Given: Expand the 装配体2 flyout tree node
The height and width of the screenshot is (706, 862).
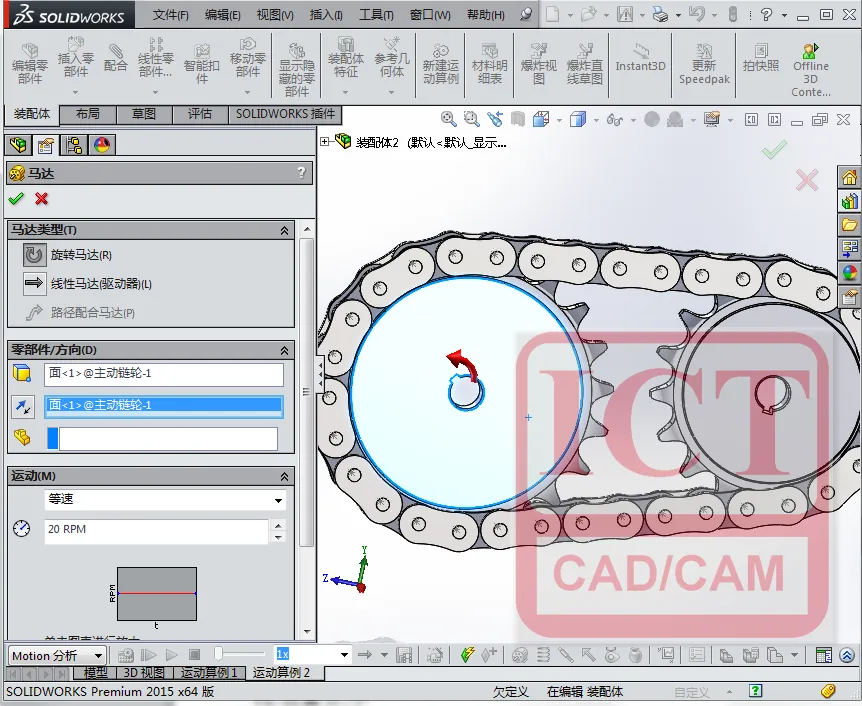Looking at the screenshot, I should coord(324,142).
